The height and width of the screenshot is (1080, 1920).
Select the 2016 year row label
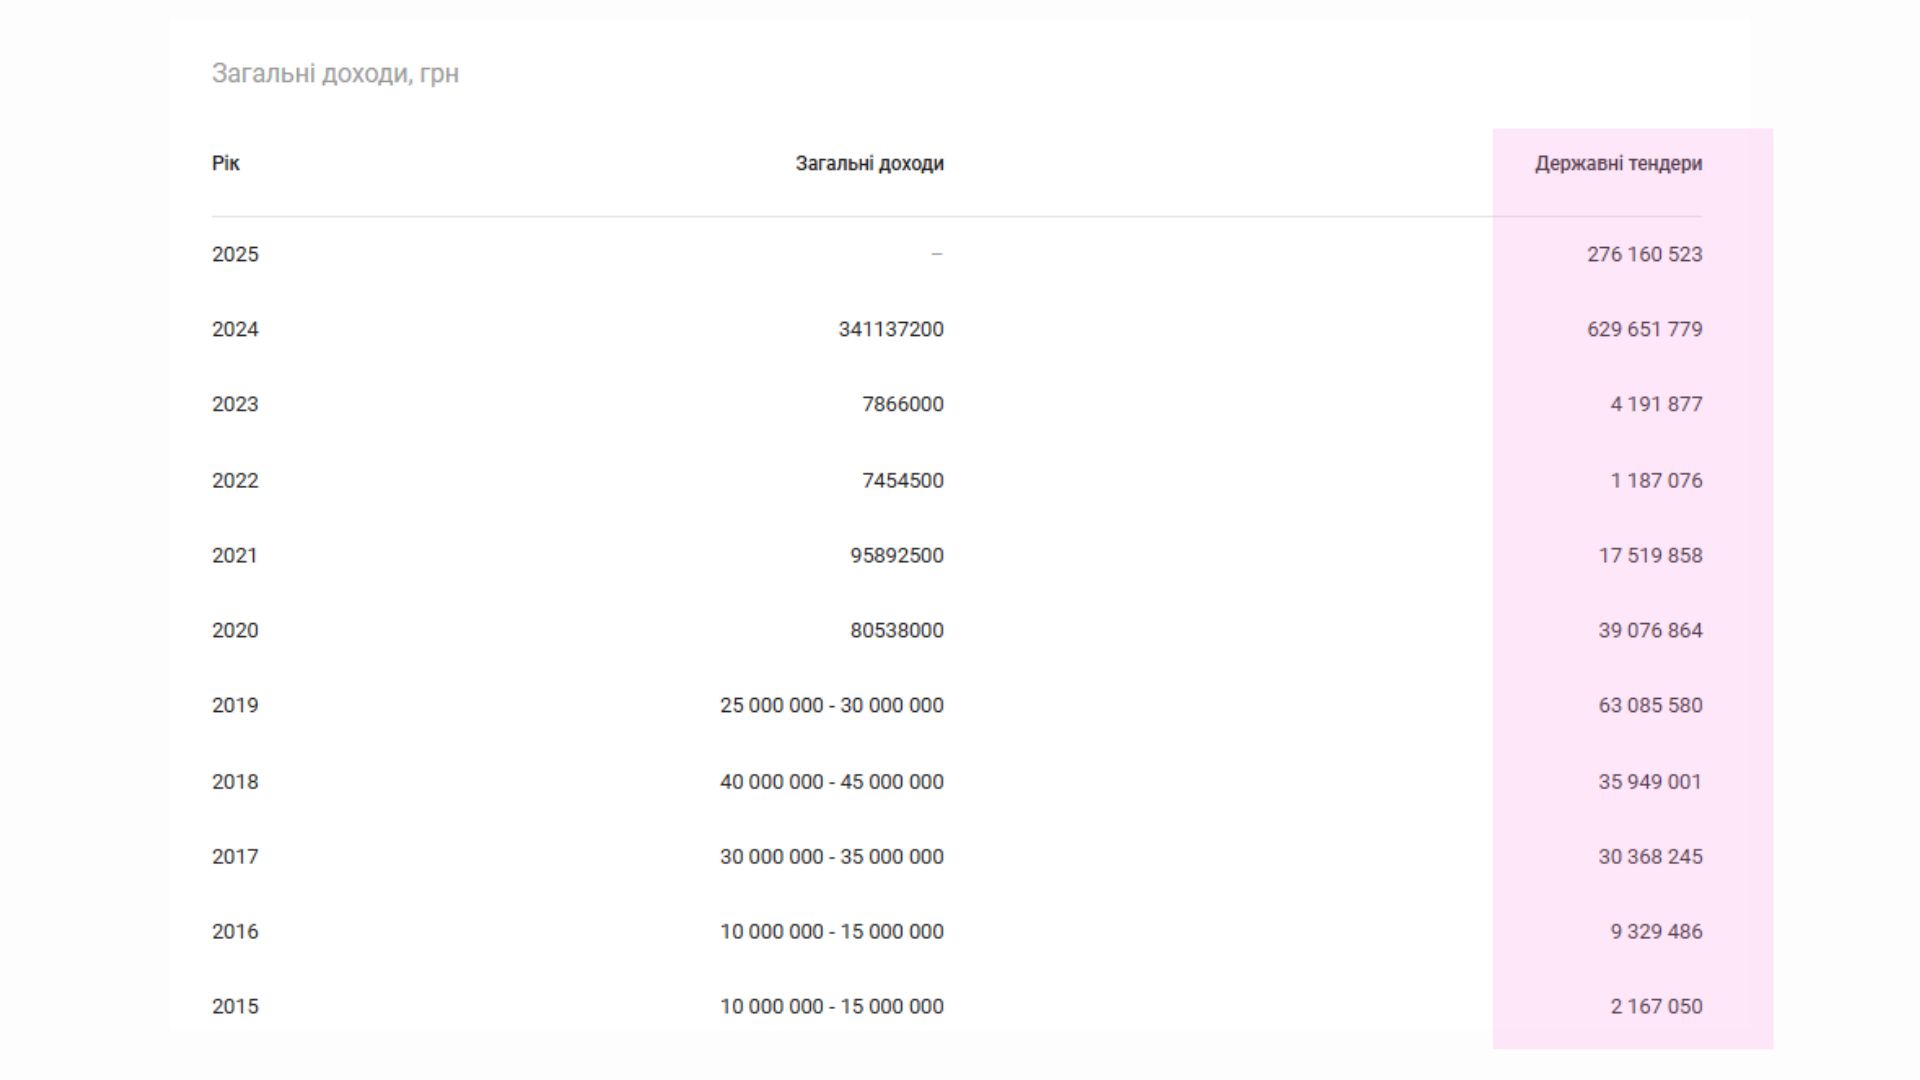click(x=235, y=931)
